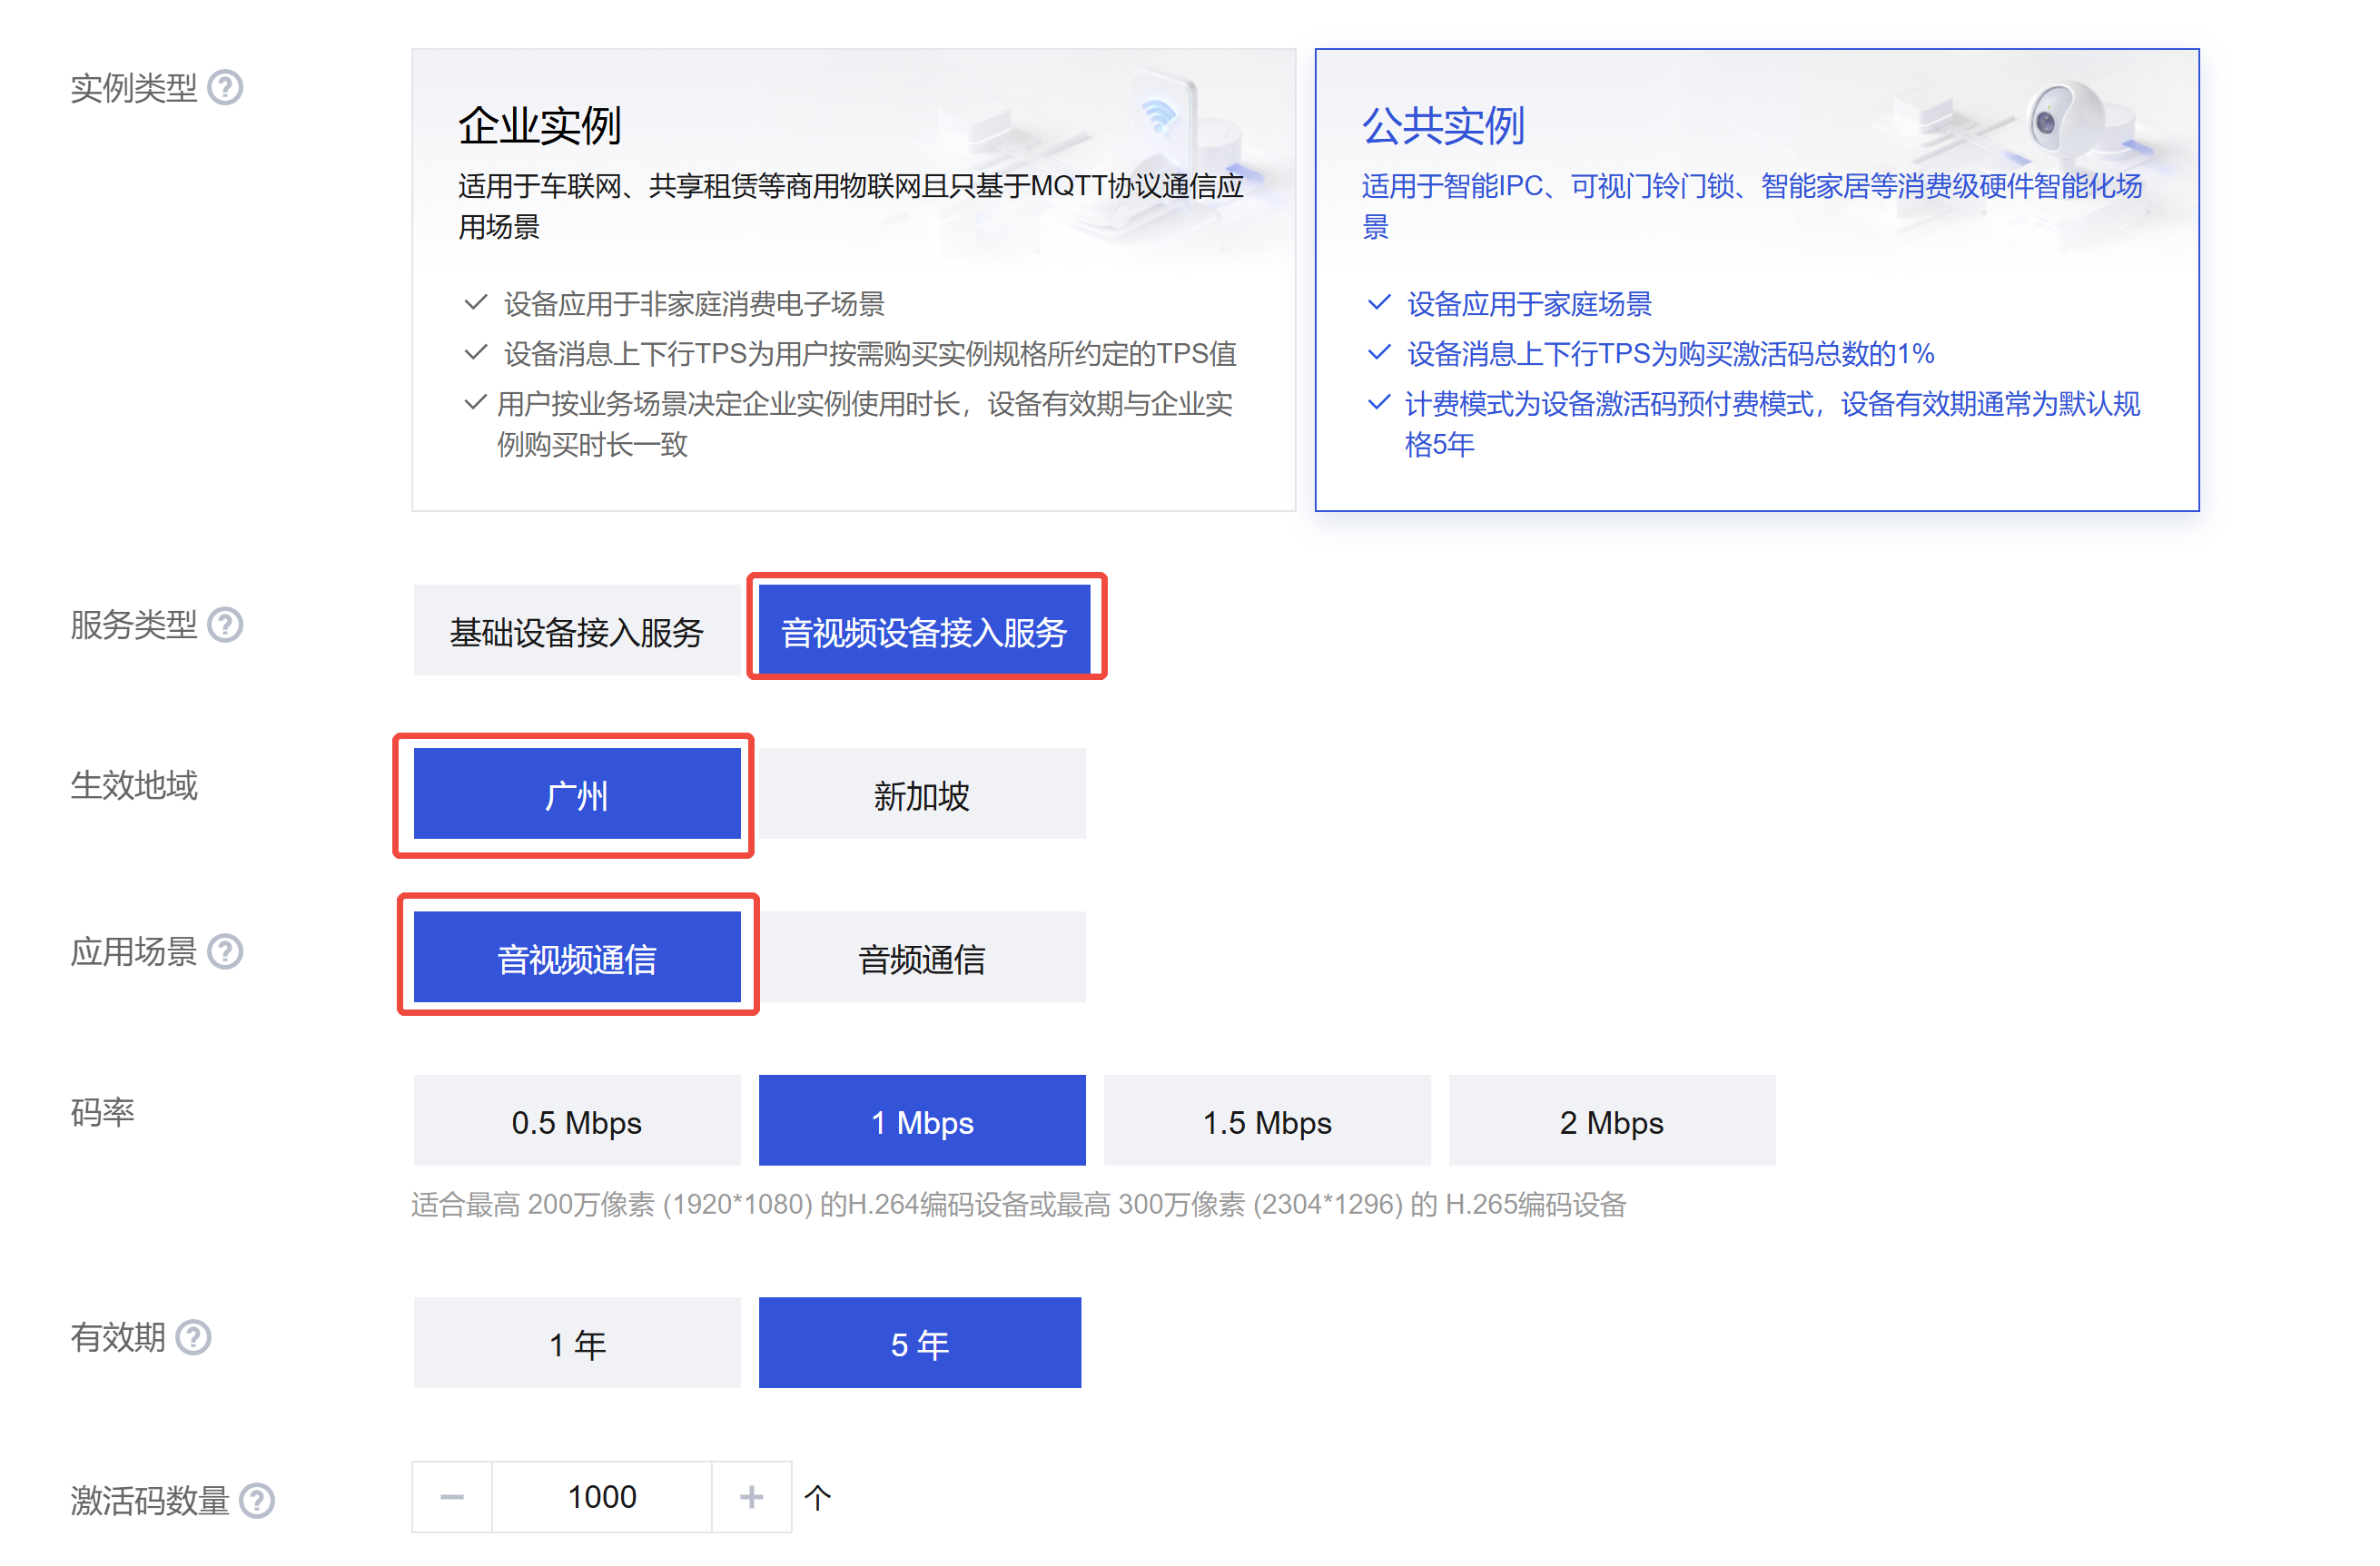Viewport: 2380px width, 1566px height.
Task: Choose 音频通信 scenario
Action: coord(921,957)
